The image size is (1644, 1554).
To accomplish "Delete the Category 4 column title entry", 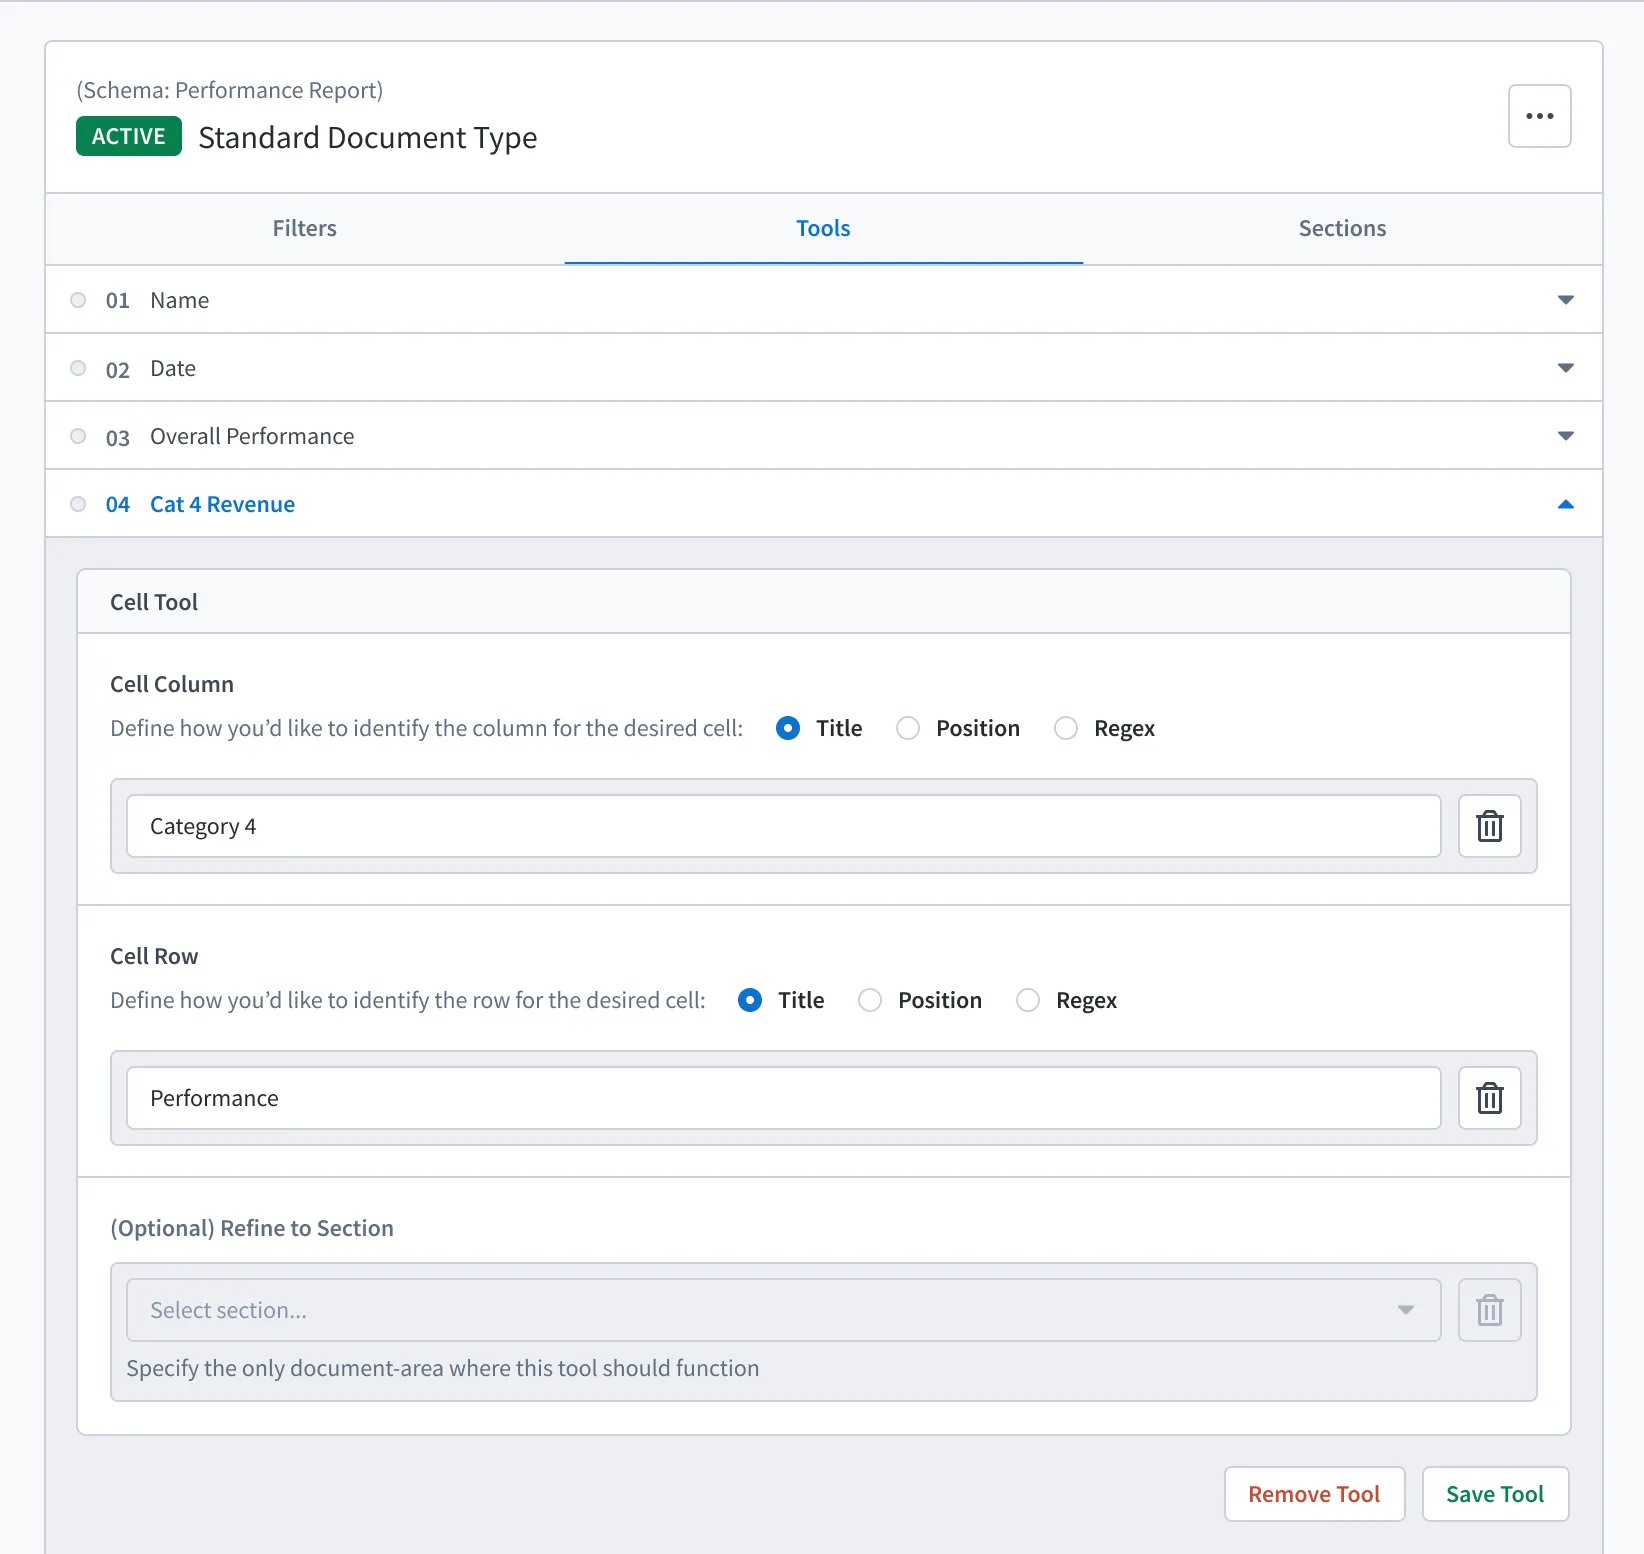I will point(1489,826).
